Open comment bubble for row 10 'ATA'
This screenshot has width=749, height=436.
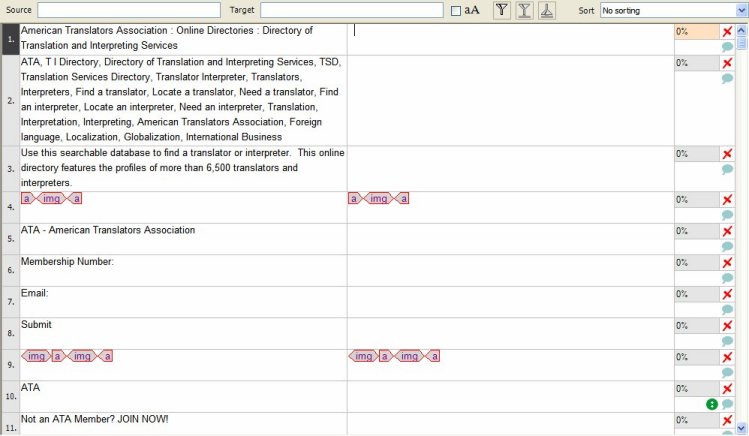coord(727,404)
